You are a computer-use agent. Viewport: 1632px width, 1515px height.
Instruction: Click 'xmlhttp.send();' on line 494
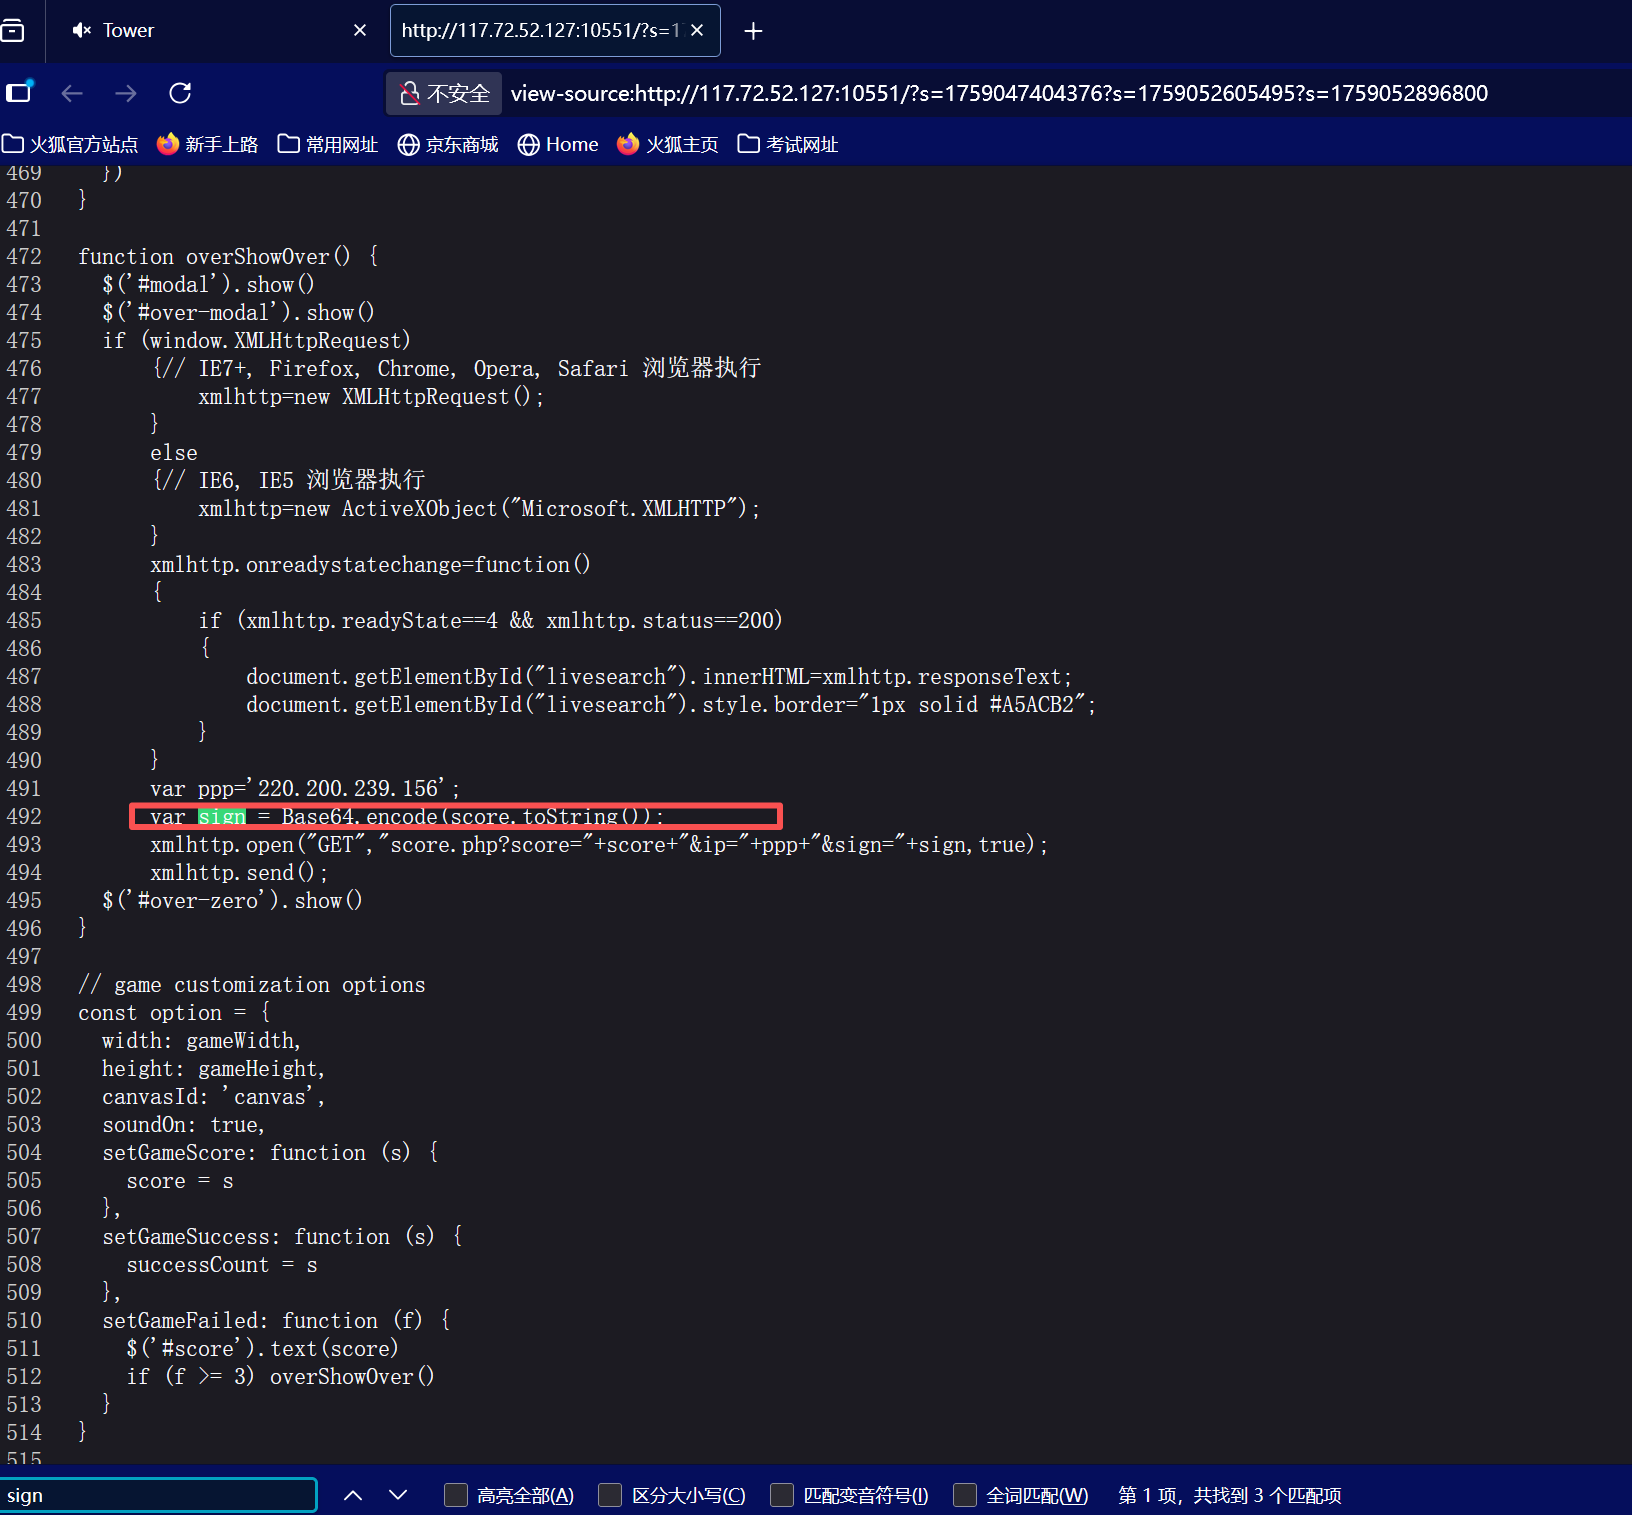click(239, 872)
